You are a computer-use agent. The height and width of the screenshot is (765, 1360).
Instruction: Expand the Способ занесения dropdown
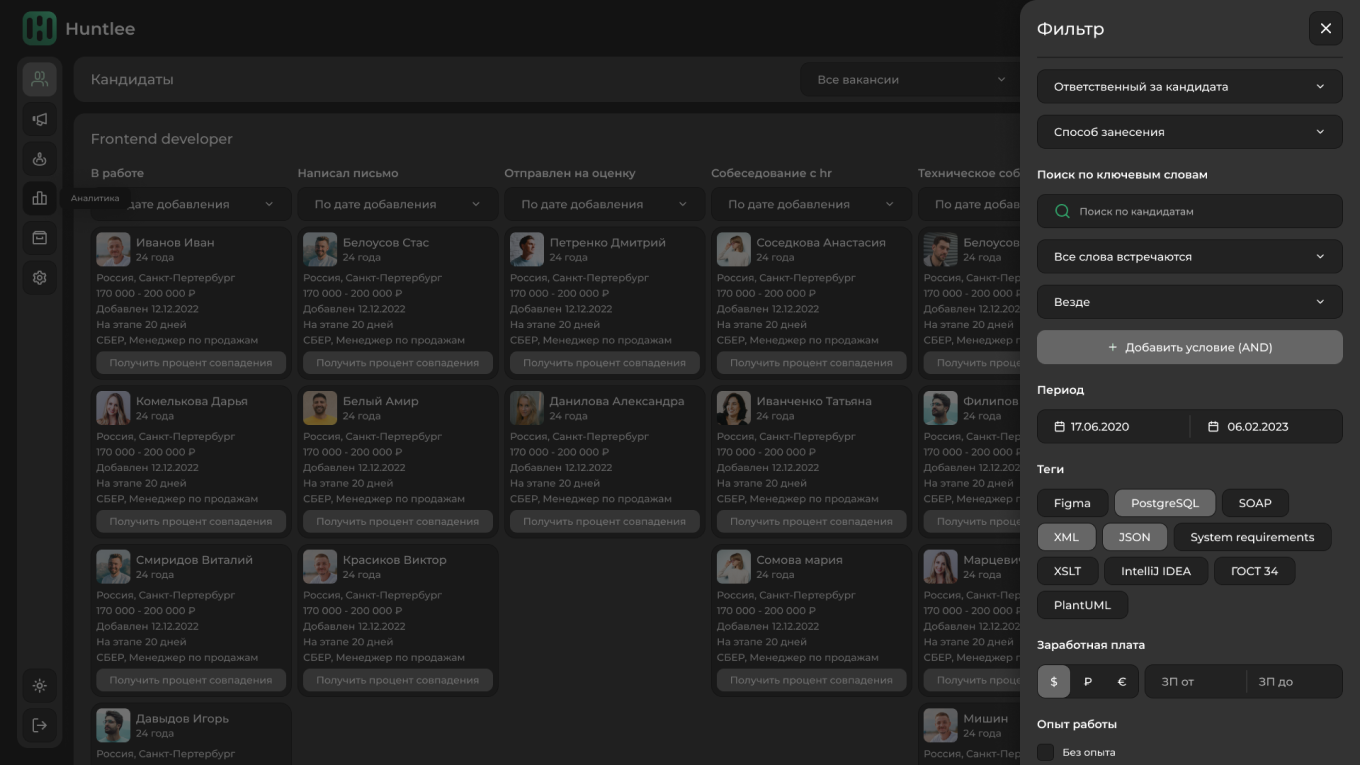[1190, 132]
